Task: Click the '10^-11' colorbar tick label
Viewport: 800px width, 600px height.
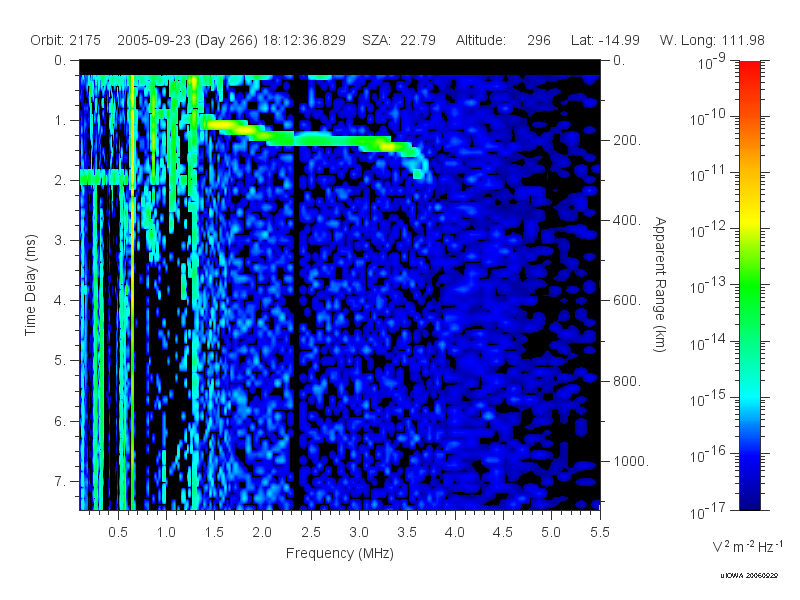Action: [708, 174]
